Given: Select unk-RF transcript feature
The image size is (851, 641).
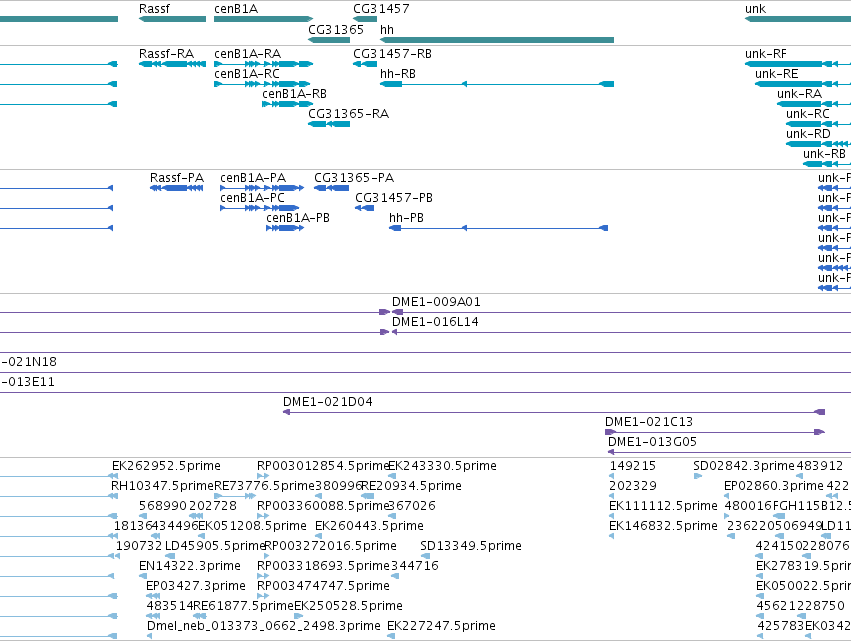Looking at the screenshot, I should click(798, 64).
